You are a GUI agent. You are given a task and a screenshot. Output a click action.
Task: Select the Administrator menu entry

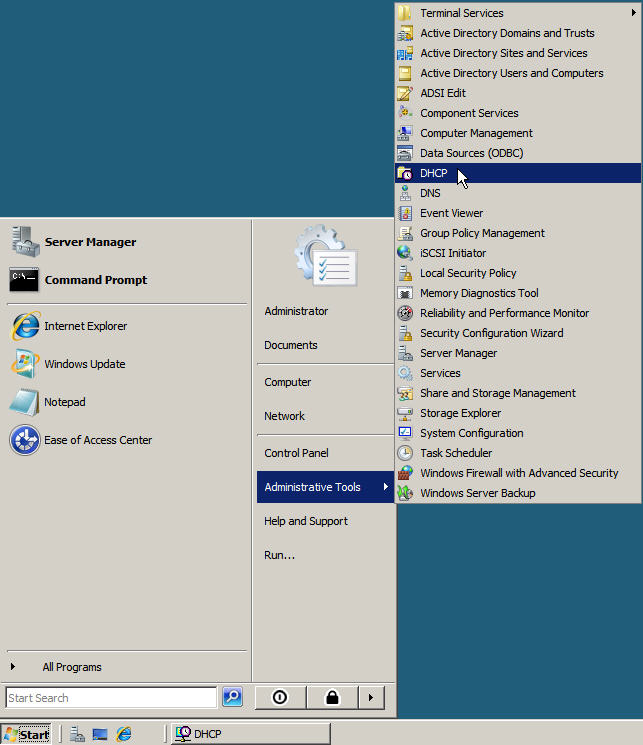pos(296,311)
